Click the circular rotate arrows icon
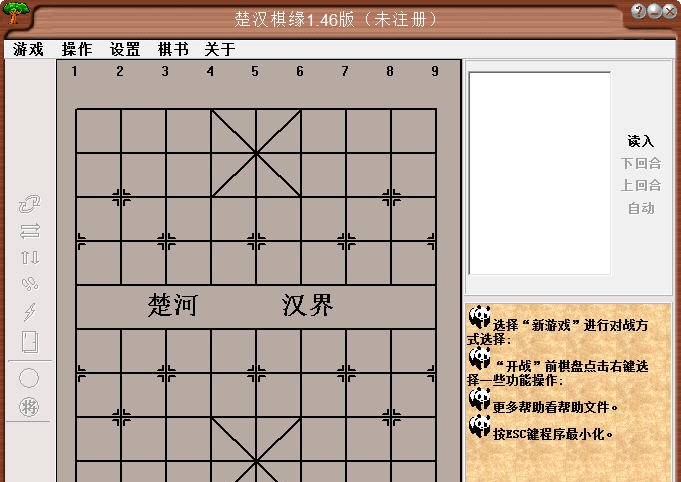This screenshot has height=482, width=681. (x=30, y=204)
